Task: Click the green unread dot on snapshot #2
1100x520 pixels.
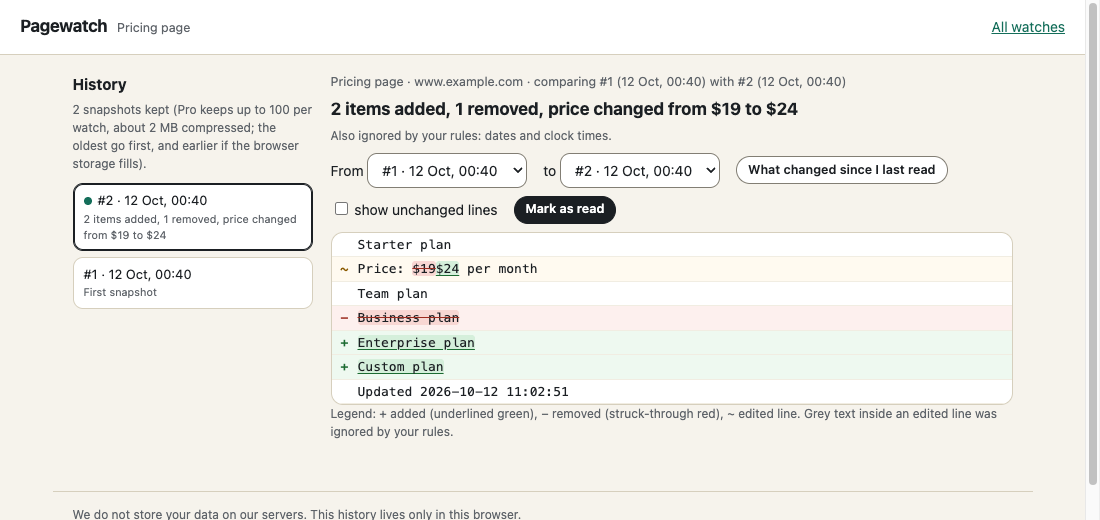Action: pyautogui.click(x=88, y=201)
